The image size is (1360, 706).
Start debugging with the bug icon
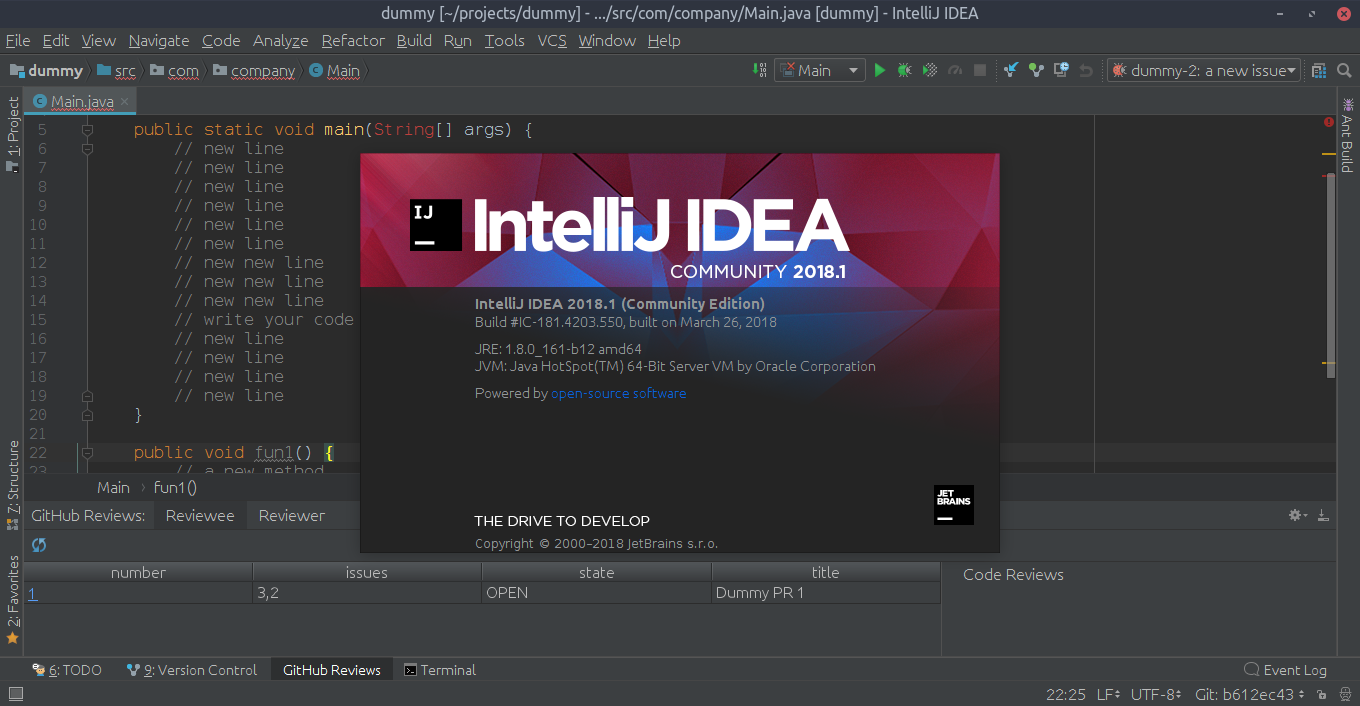[904, 70]
